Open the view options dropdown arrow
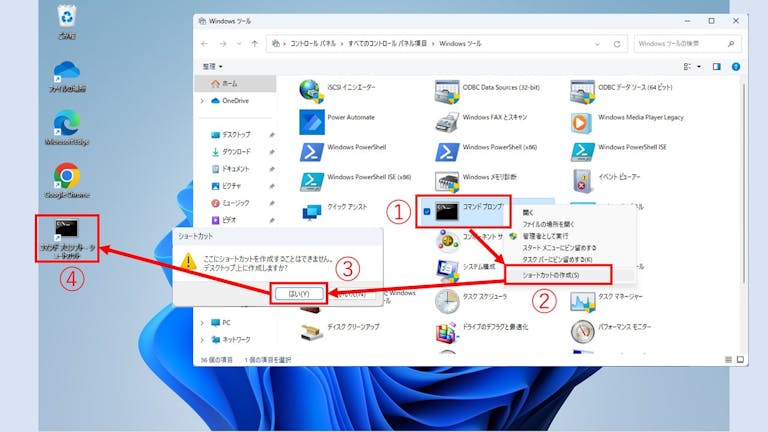Image resolution: width=768 pixels, height=432 pixels. pos(699,67)
